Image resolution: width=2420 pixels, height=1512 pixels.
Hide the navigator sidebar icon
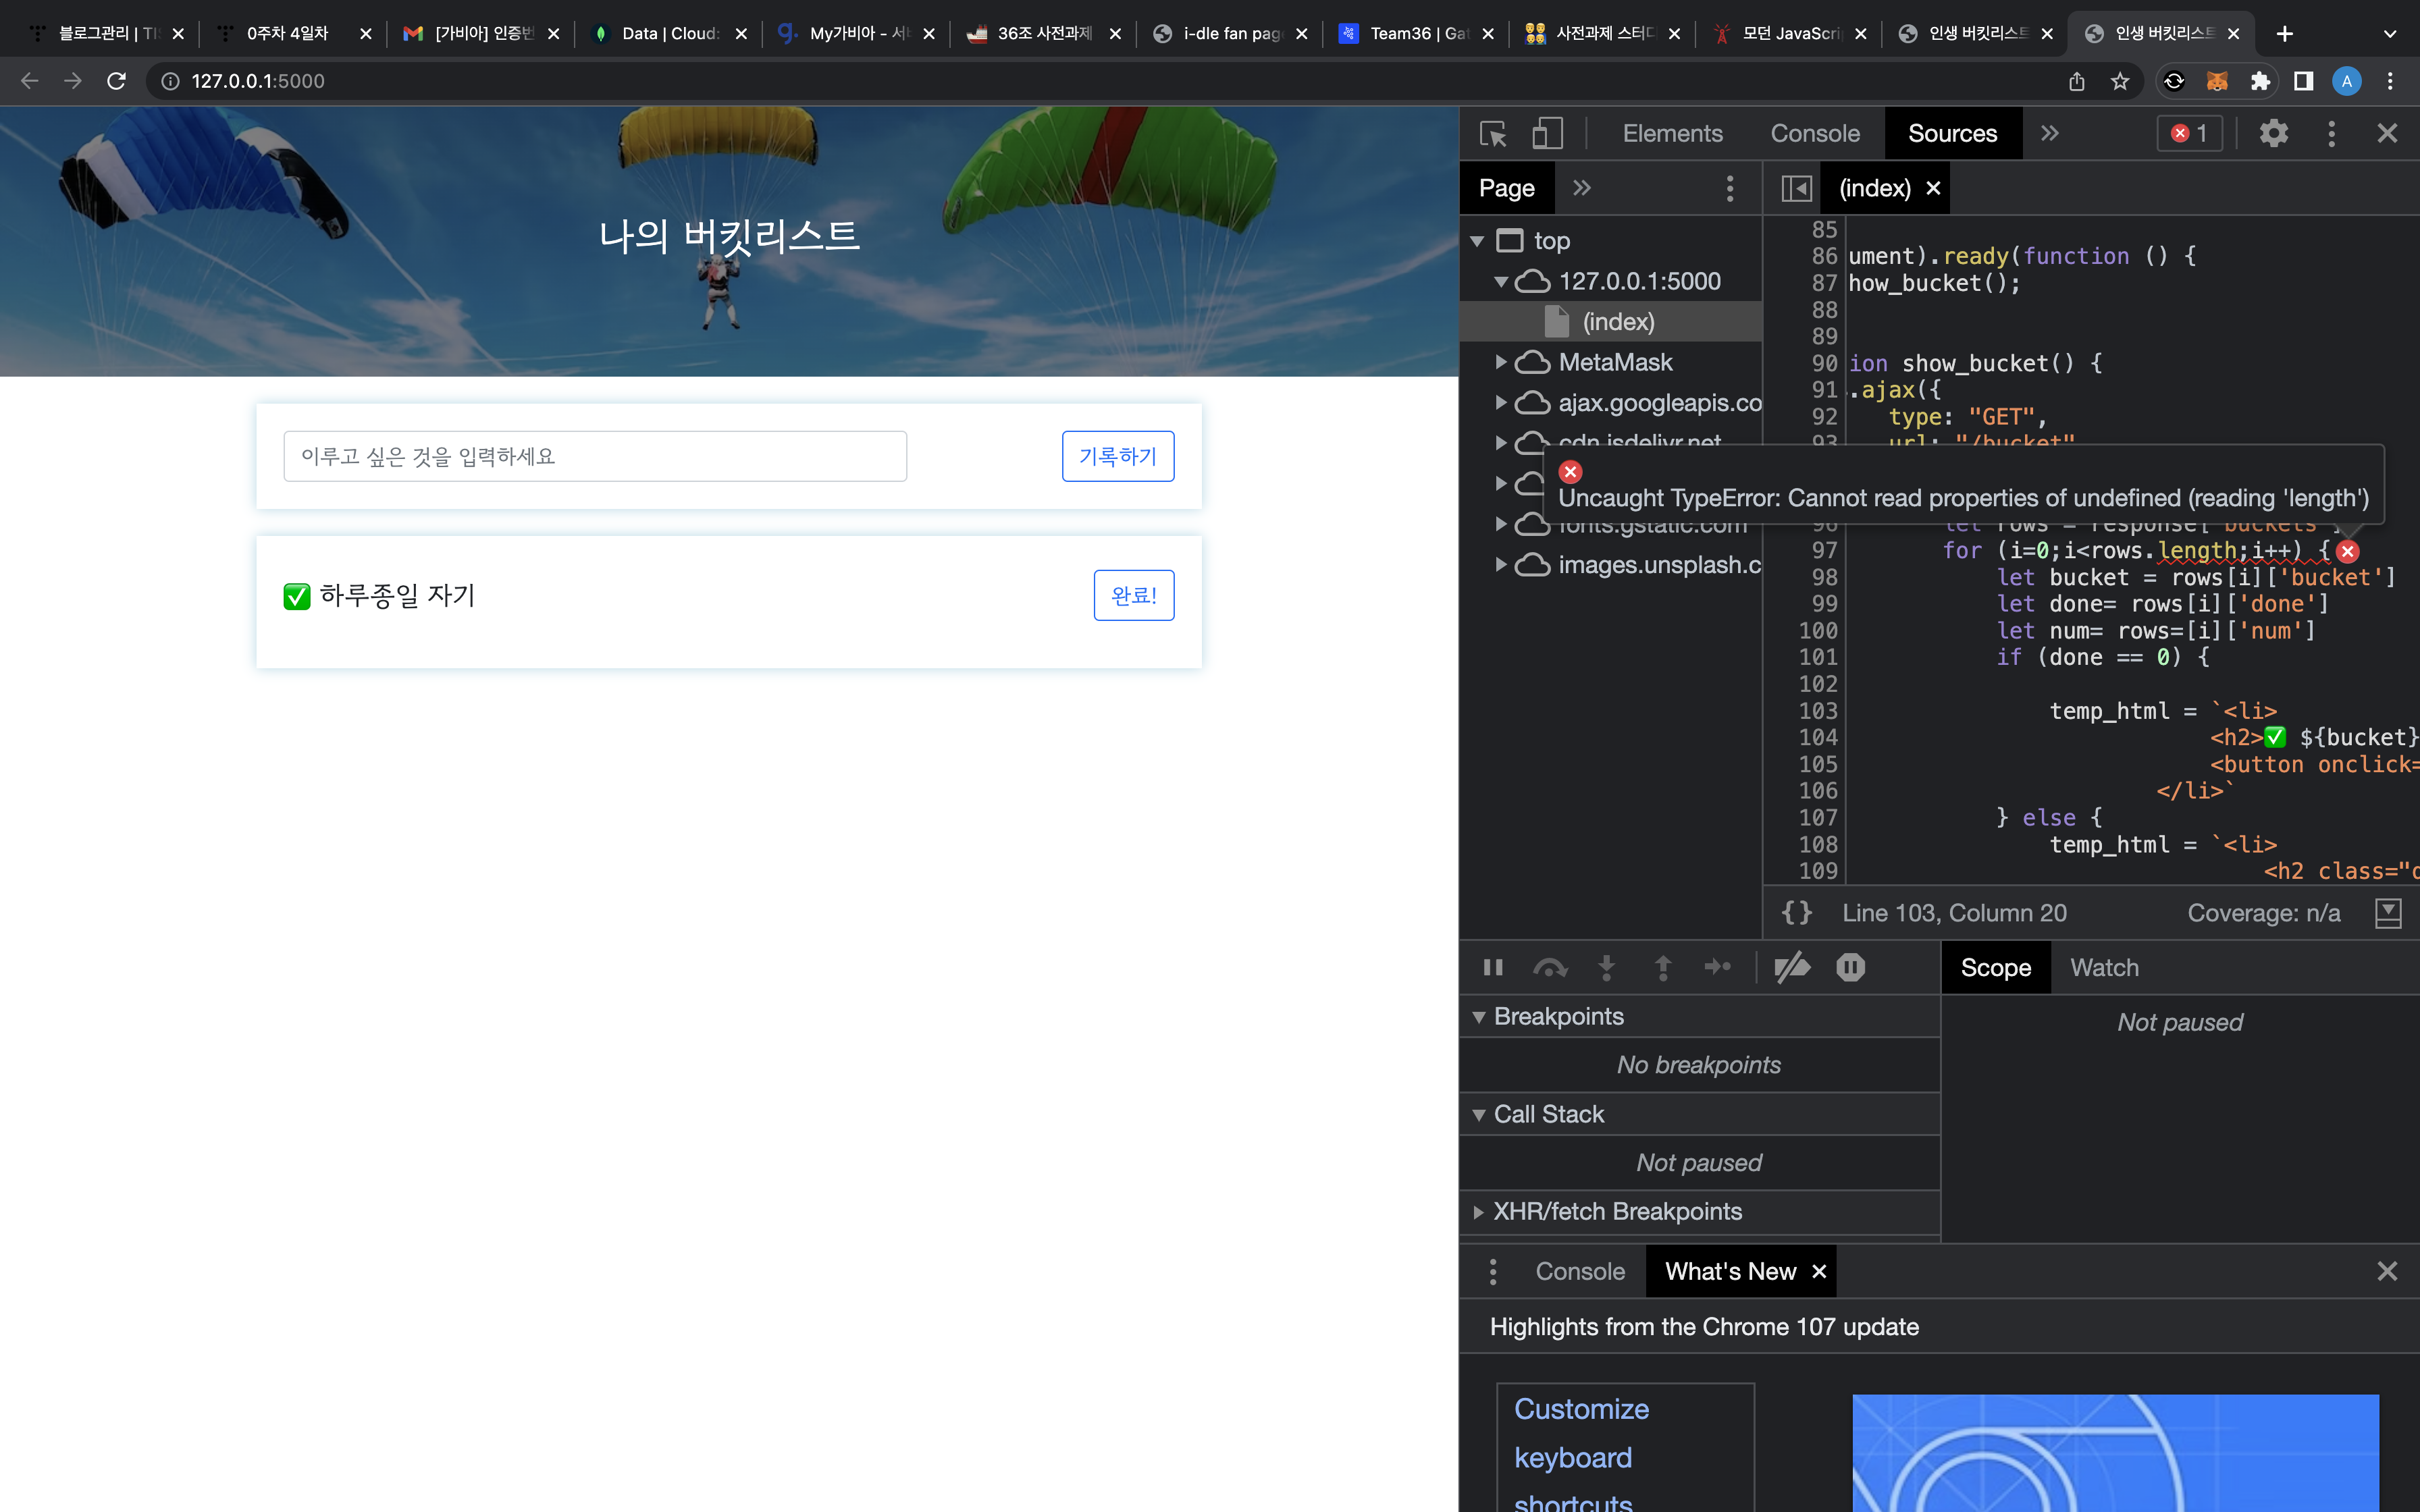pyautogui.click(x=1797, y=188)
